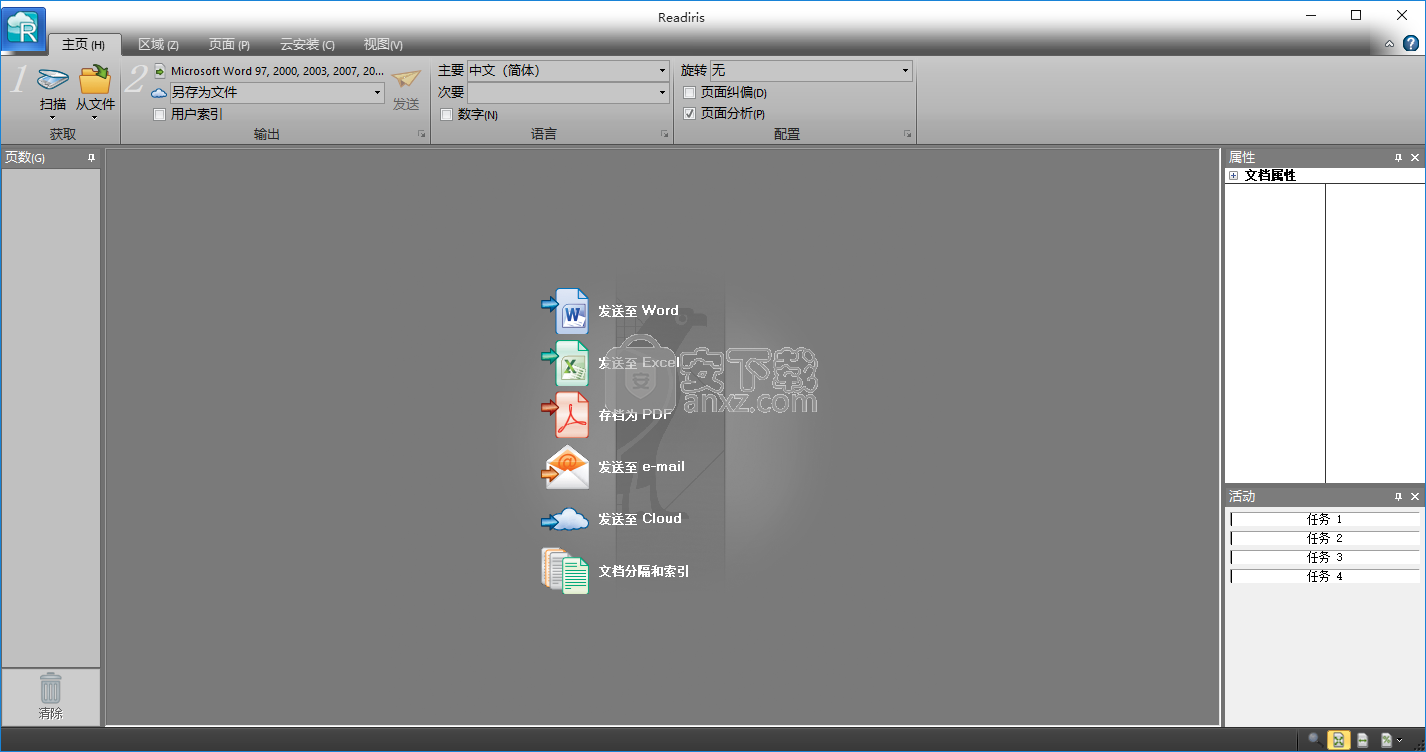This screenshot has width=1426, height=752.
Task: Click the 发送至 e-mail link text
Action: (x=641, y=467)
